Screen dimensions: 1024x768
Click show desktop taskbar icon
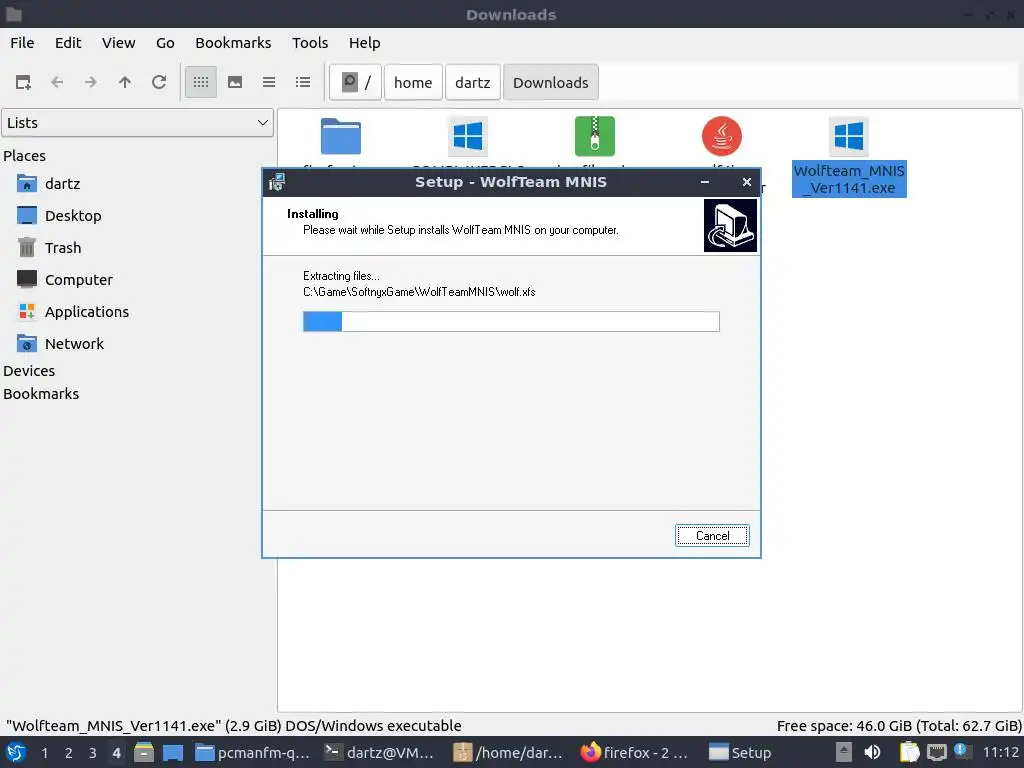(x=172, y=752)
